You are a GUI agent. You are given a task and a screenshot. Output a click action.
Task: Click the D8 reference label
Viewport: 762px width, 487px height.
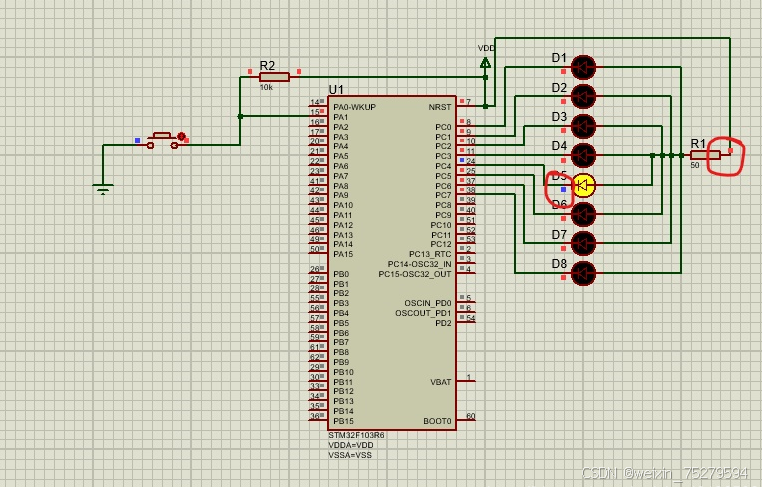coord(559,263)
